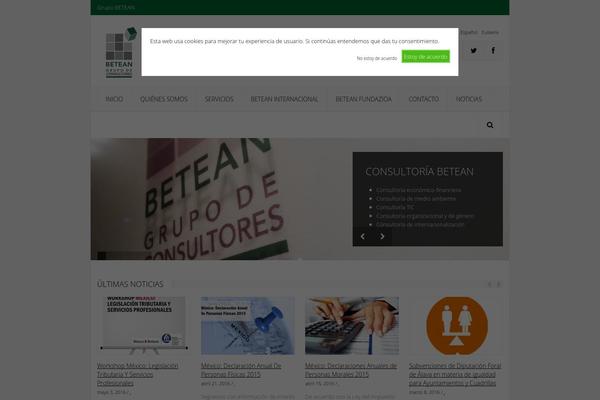600x400 pixels.
Task: Open the orange gender equality thumbnail
Action: click(x=457, y=325)
